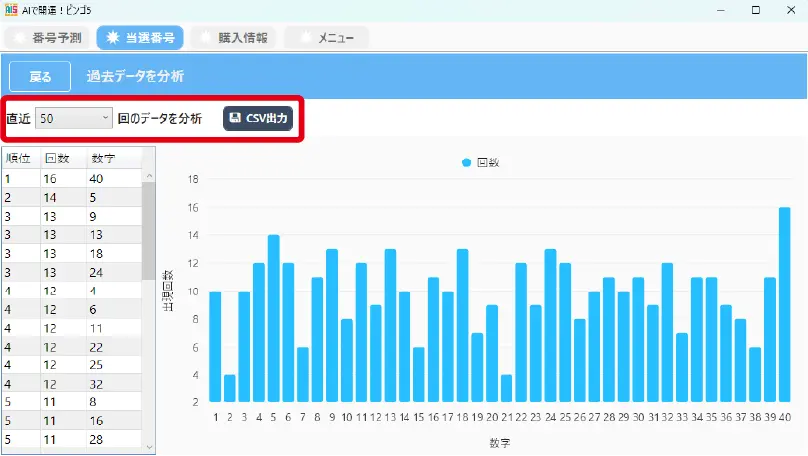Select the row with number 22
Image resolution: width=808 pixels, height=456 pixels.
point(72,347)
